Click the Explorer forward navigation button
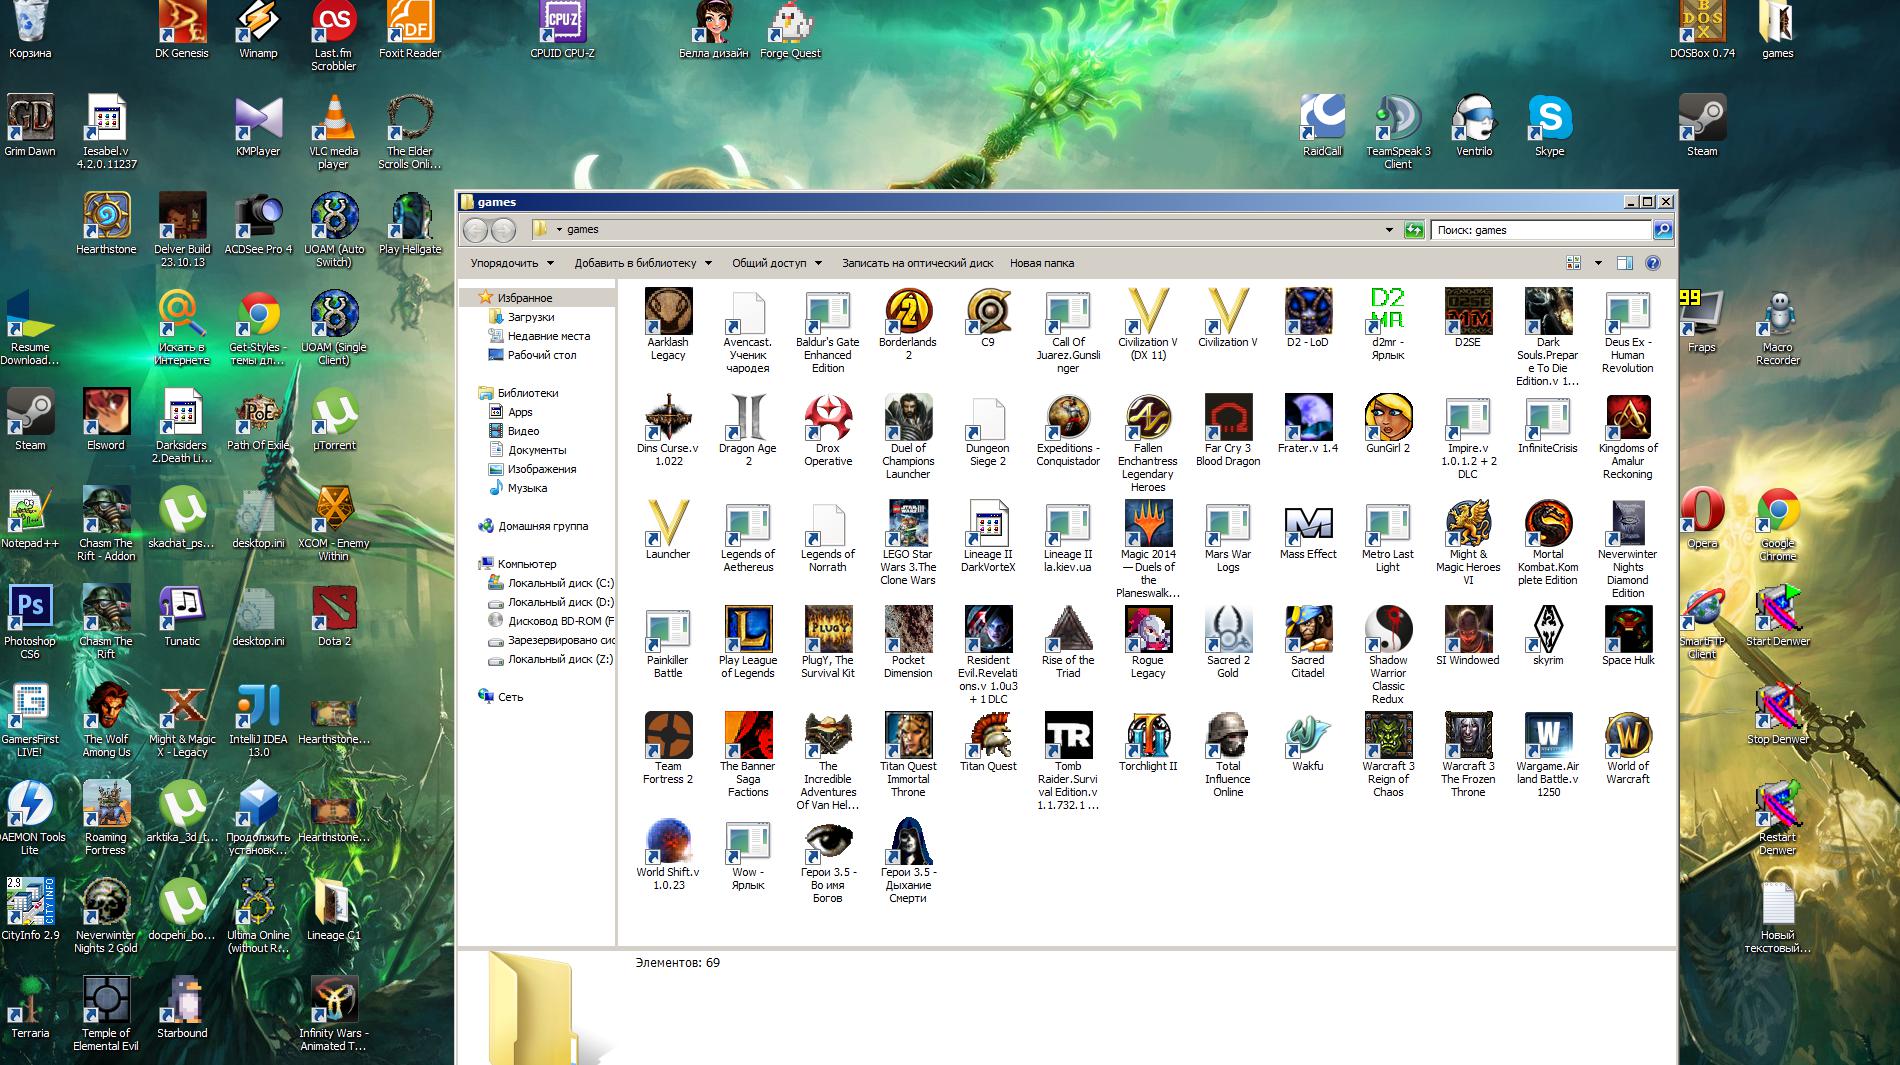Viewport: 1900px width, 1065px height. [x=503, y=230]
